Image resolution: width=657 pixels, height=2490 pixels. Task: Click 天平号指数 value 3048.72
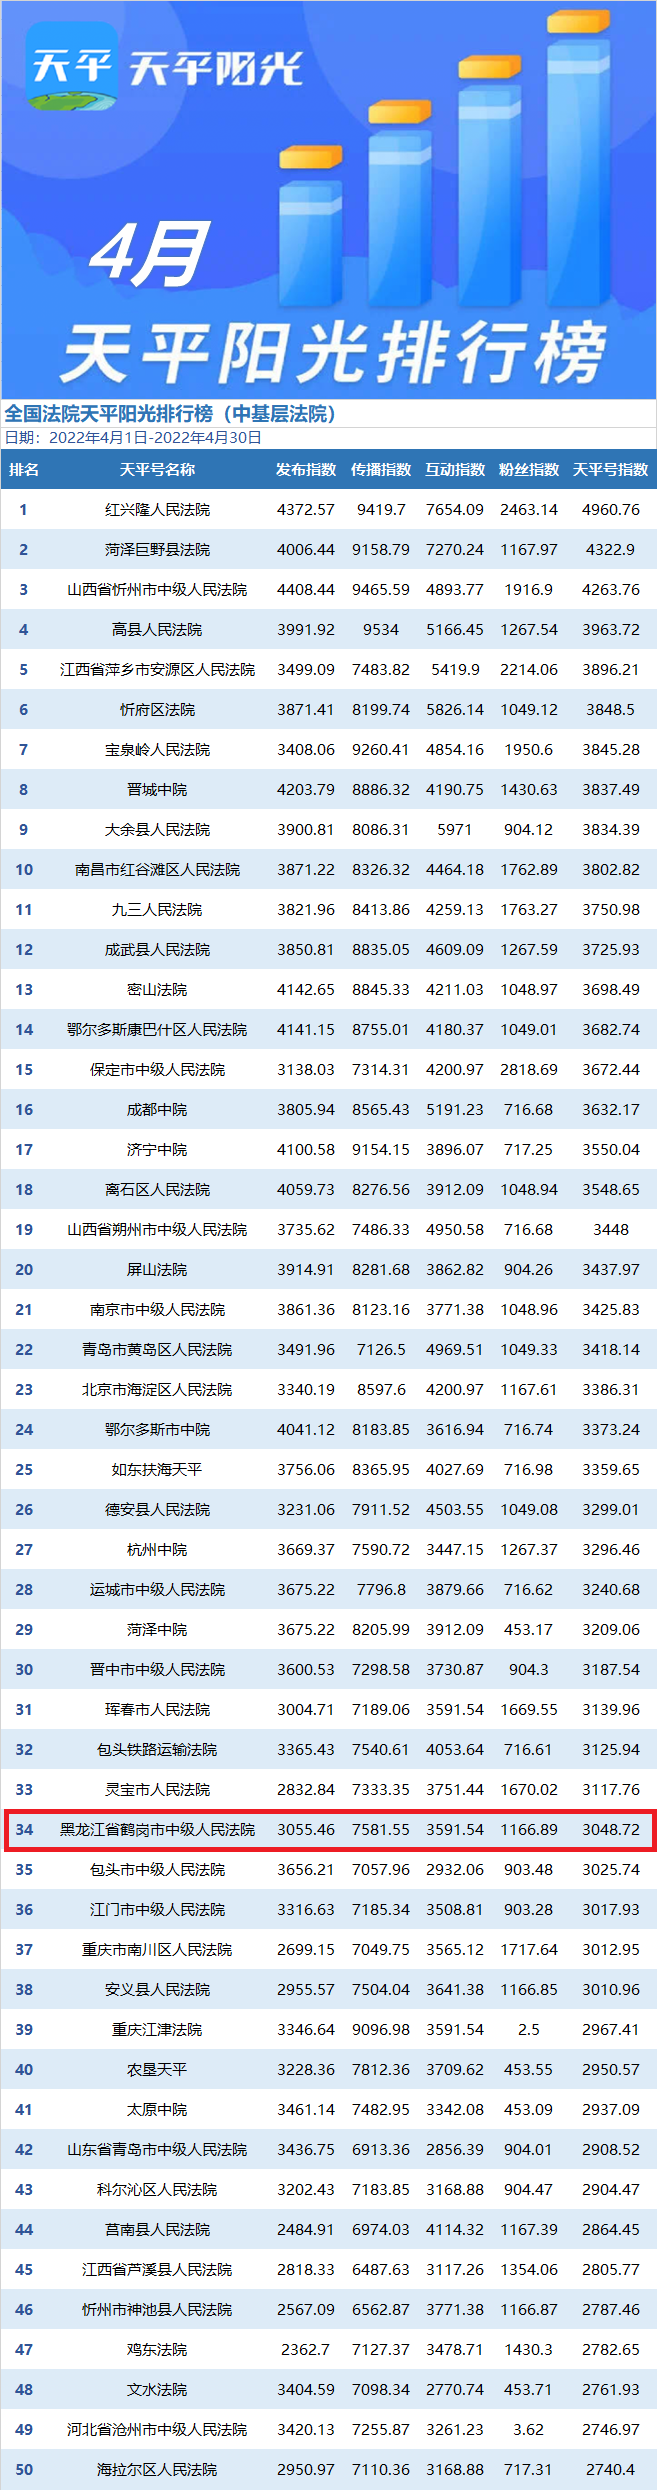pos(611,1829)
